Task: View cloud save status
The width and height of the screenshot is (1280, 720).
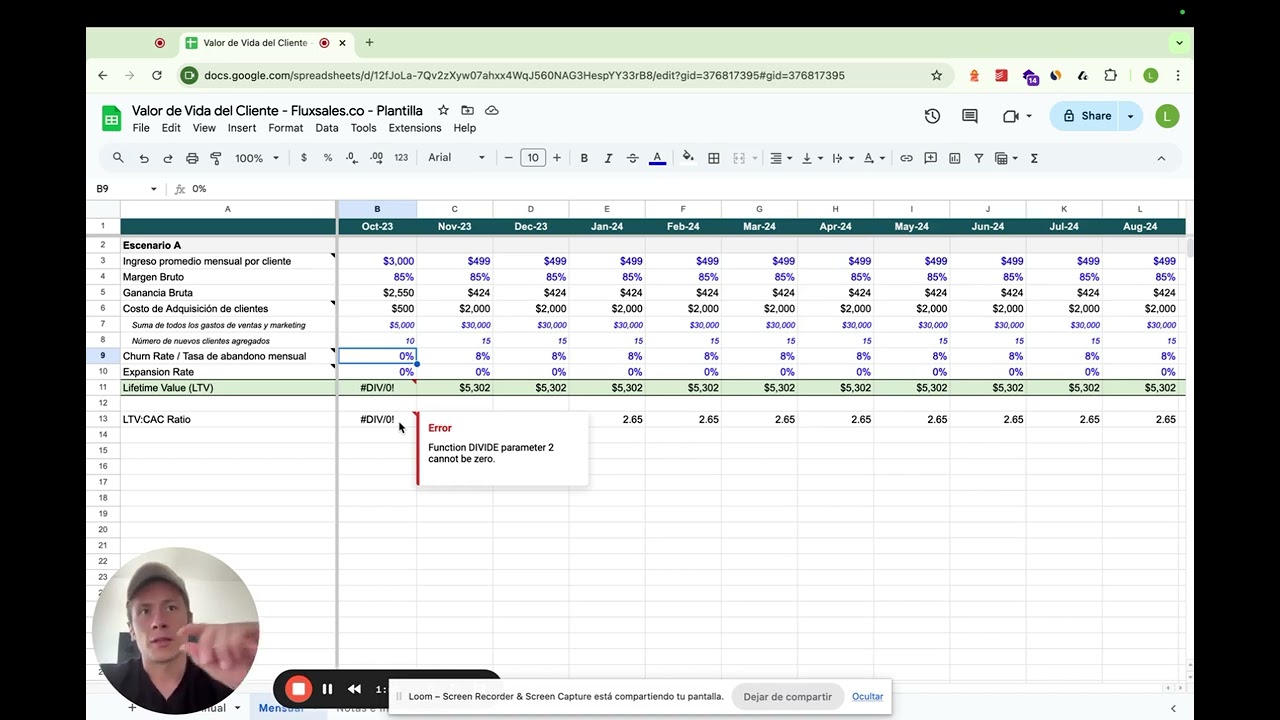Action: tap(491, 110)
